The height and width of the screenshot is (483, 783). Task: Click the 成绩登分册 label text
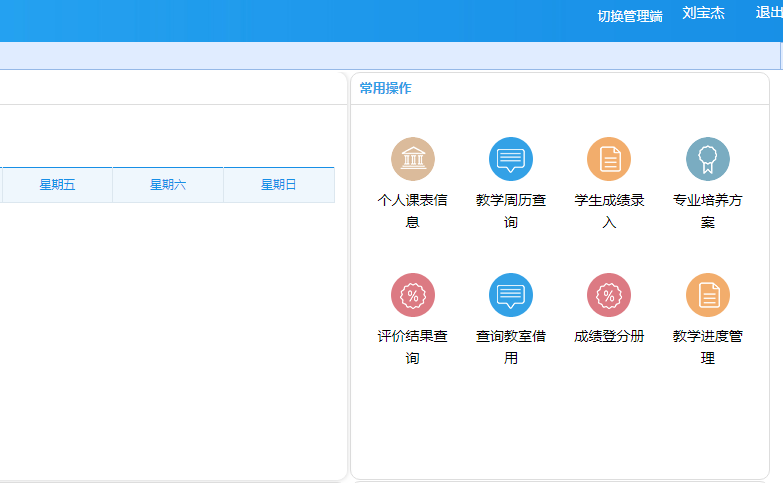[x=609, y=336]
